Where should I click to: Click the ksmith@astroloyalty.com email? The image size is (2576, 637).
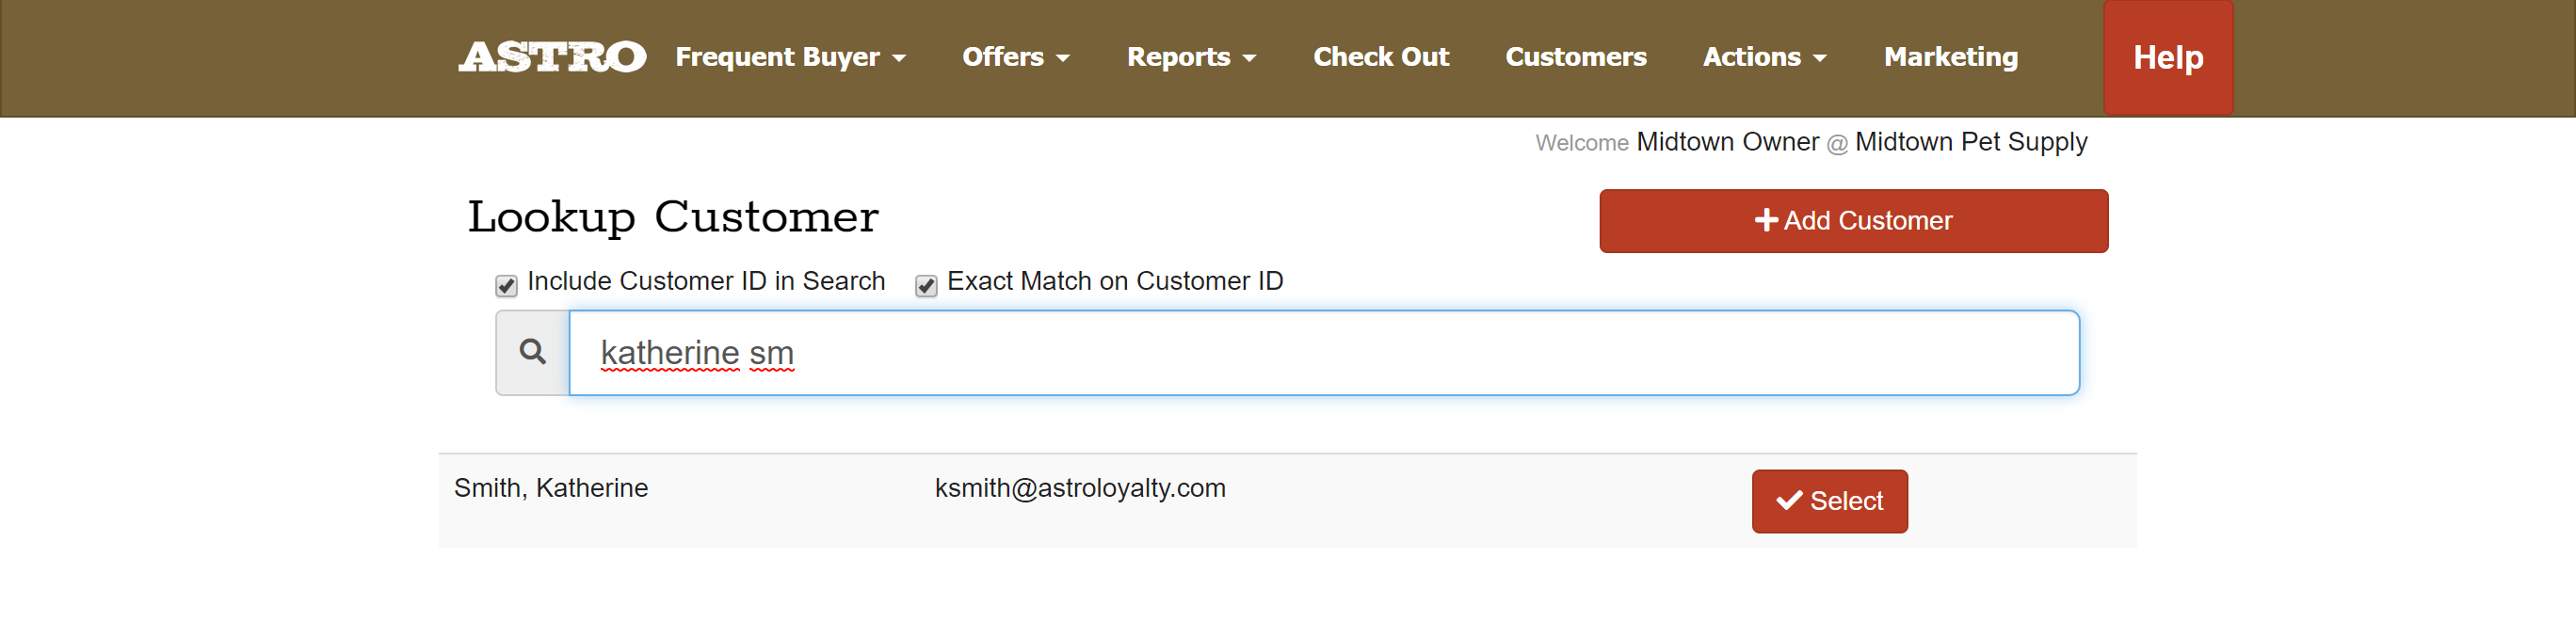[1080, 488]
